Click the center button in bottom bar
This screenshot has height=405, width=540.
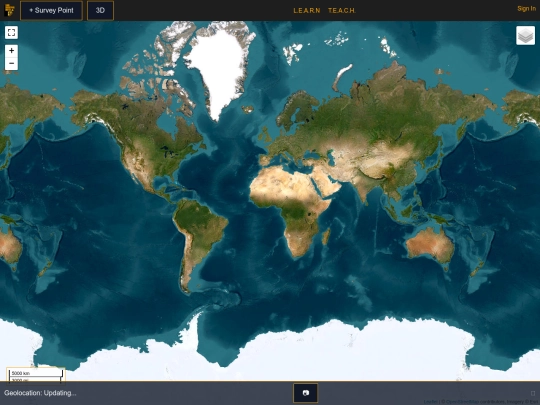click(x=305, y=393)
